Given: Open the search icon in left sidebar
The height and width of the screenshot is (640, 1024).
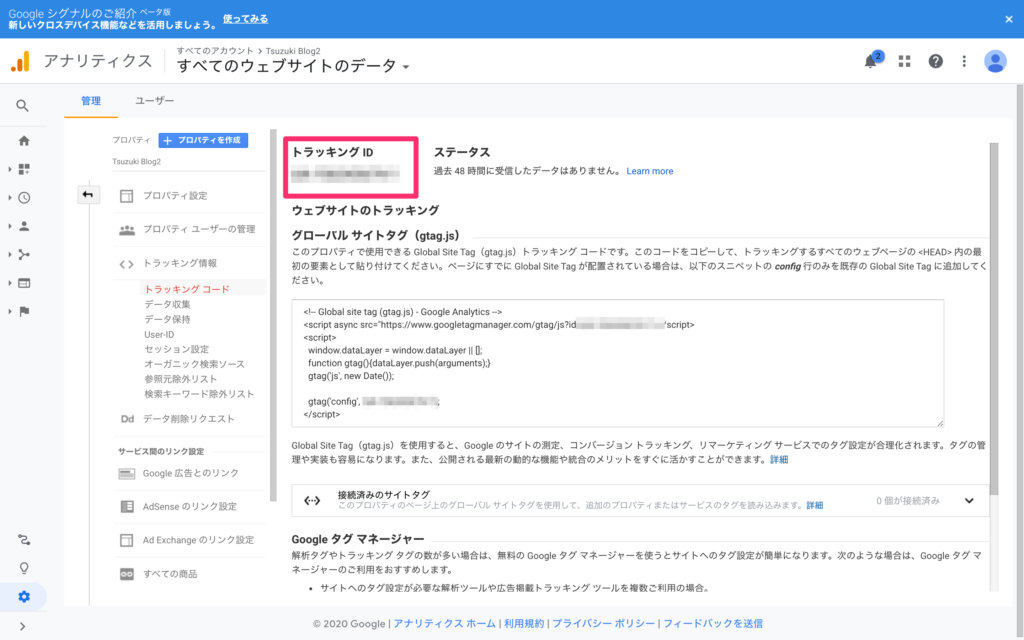Looking at the screenshot, I should (23, 106).
